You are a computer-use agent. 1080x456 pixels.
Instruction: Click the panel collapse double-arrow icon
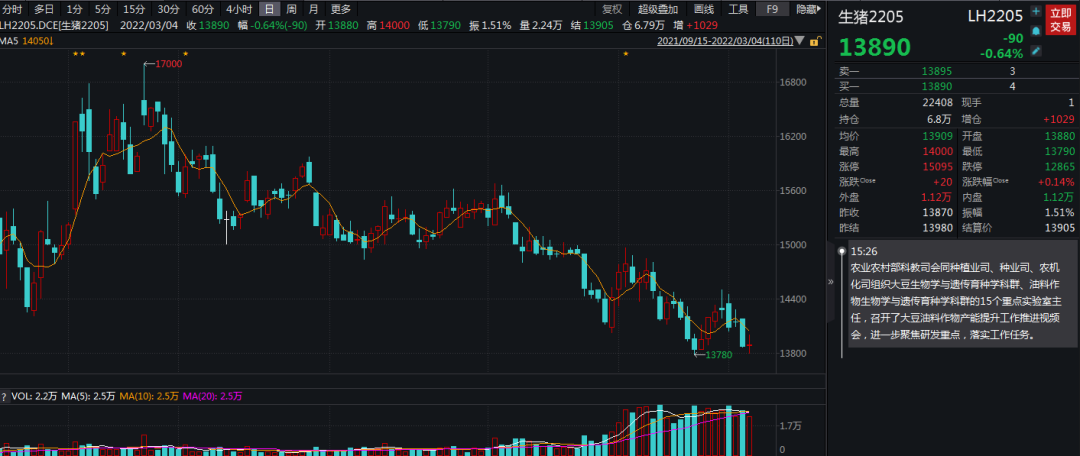[829, 283]
